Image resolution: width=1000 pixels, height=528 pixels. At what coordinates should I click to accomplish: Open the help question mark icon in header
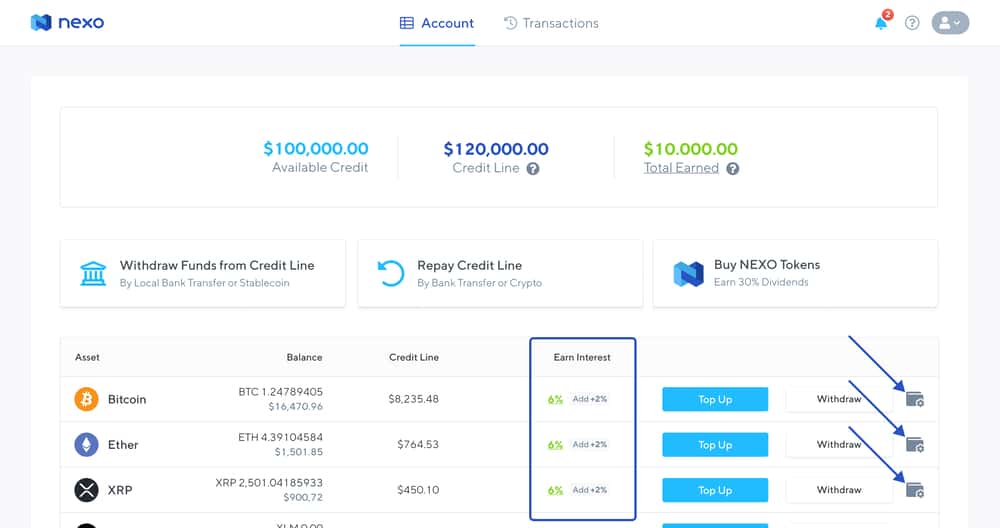(x=912, y=23)
